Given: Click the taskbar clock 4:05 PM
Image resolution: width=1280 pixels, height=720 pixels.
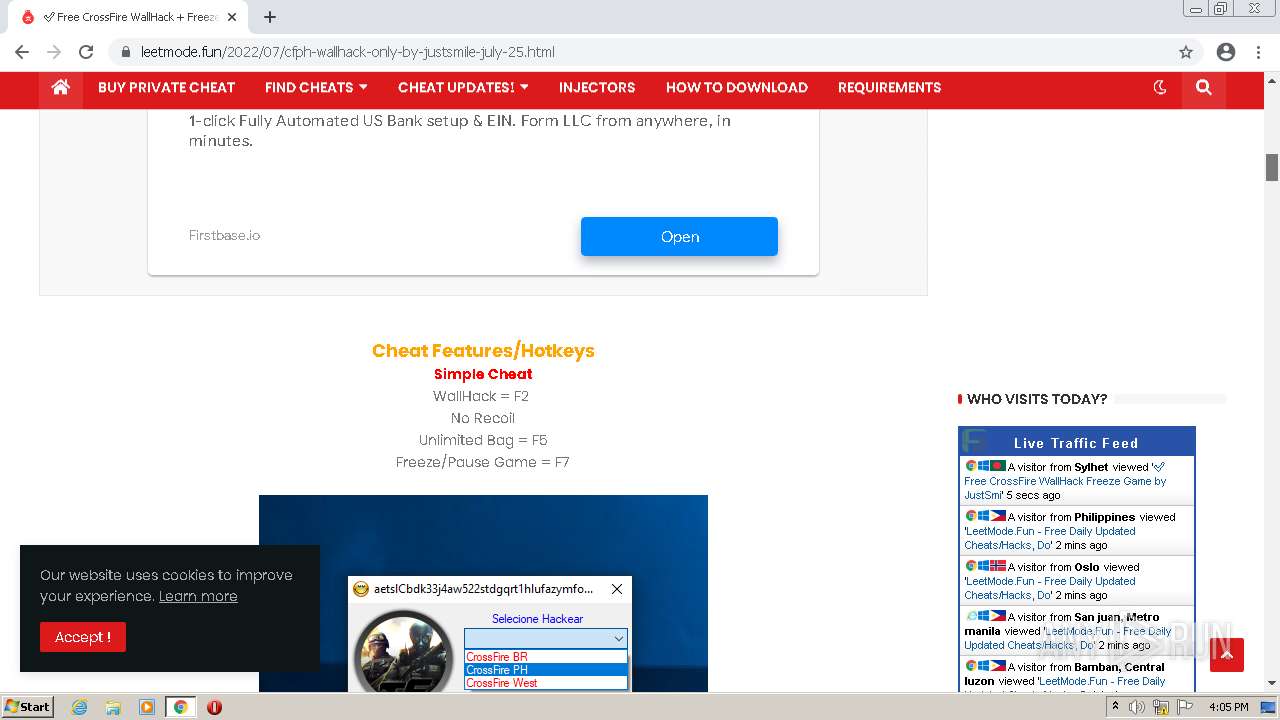Looking at the screenshot, I should point(1229,707).
